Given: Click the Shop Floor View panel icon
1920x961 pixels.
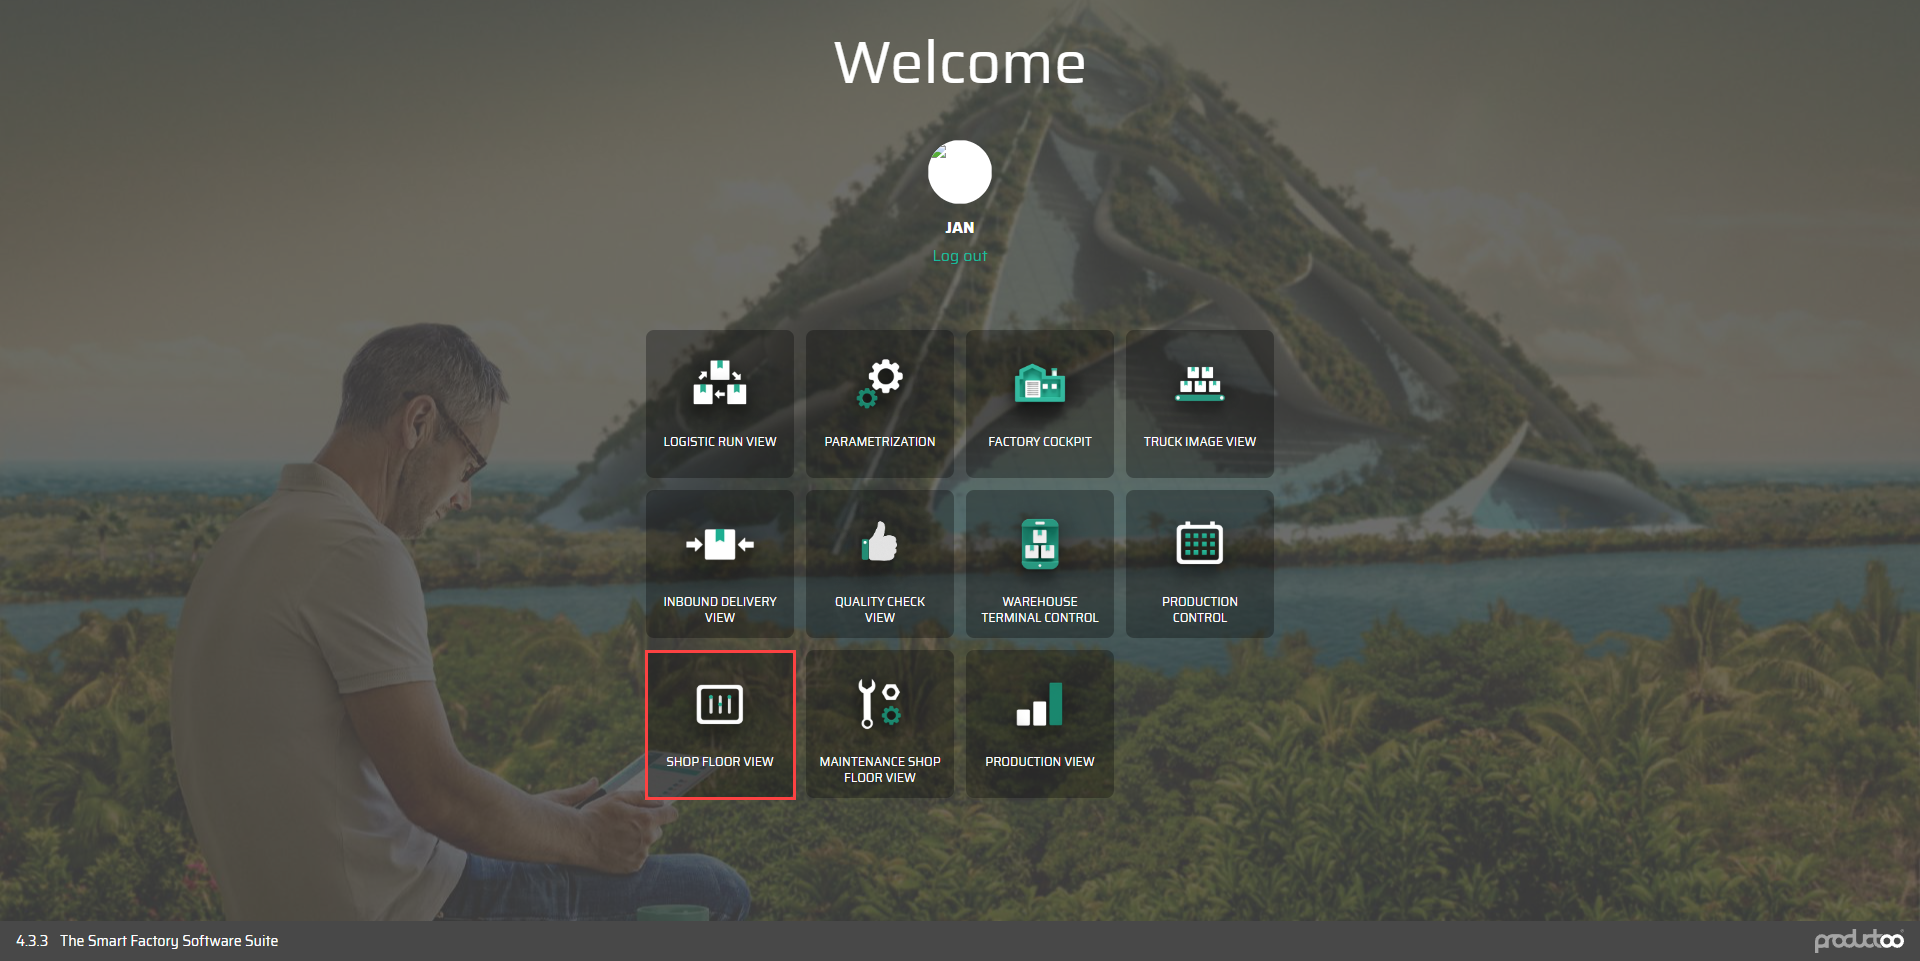Looking at the screenshot, I should (719, 704).
